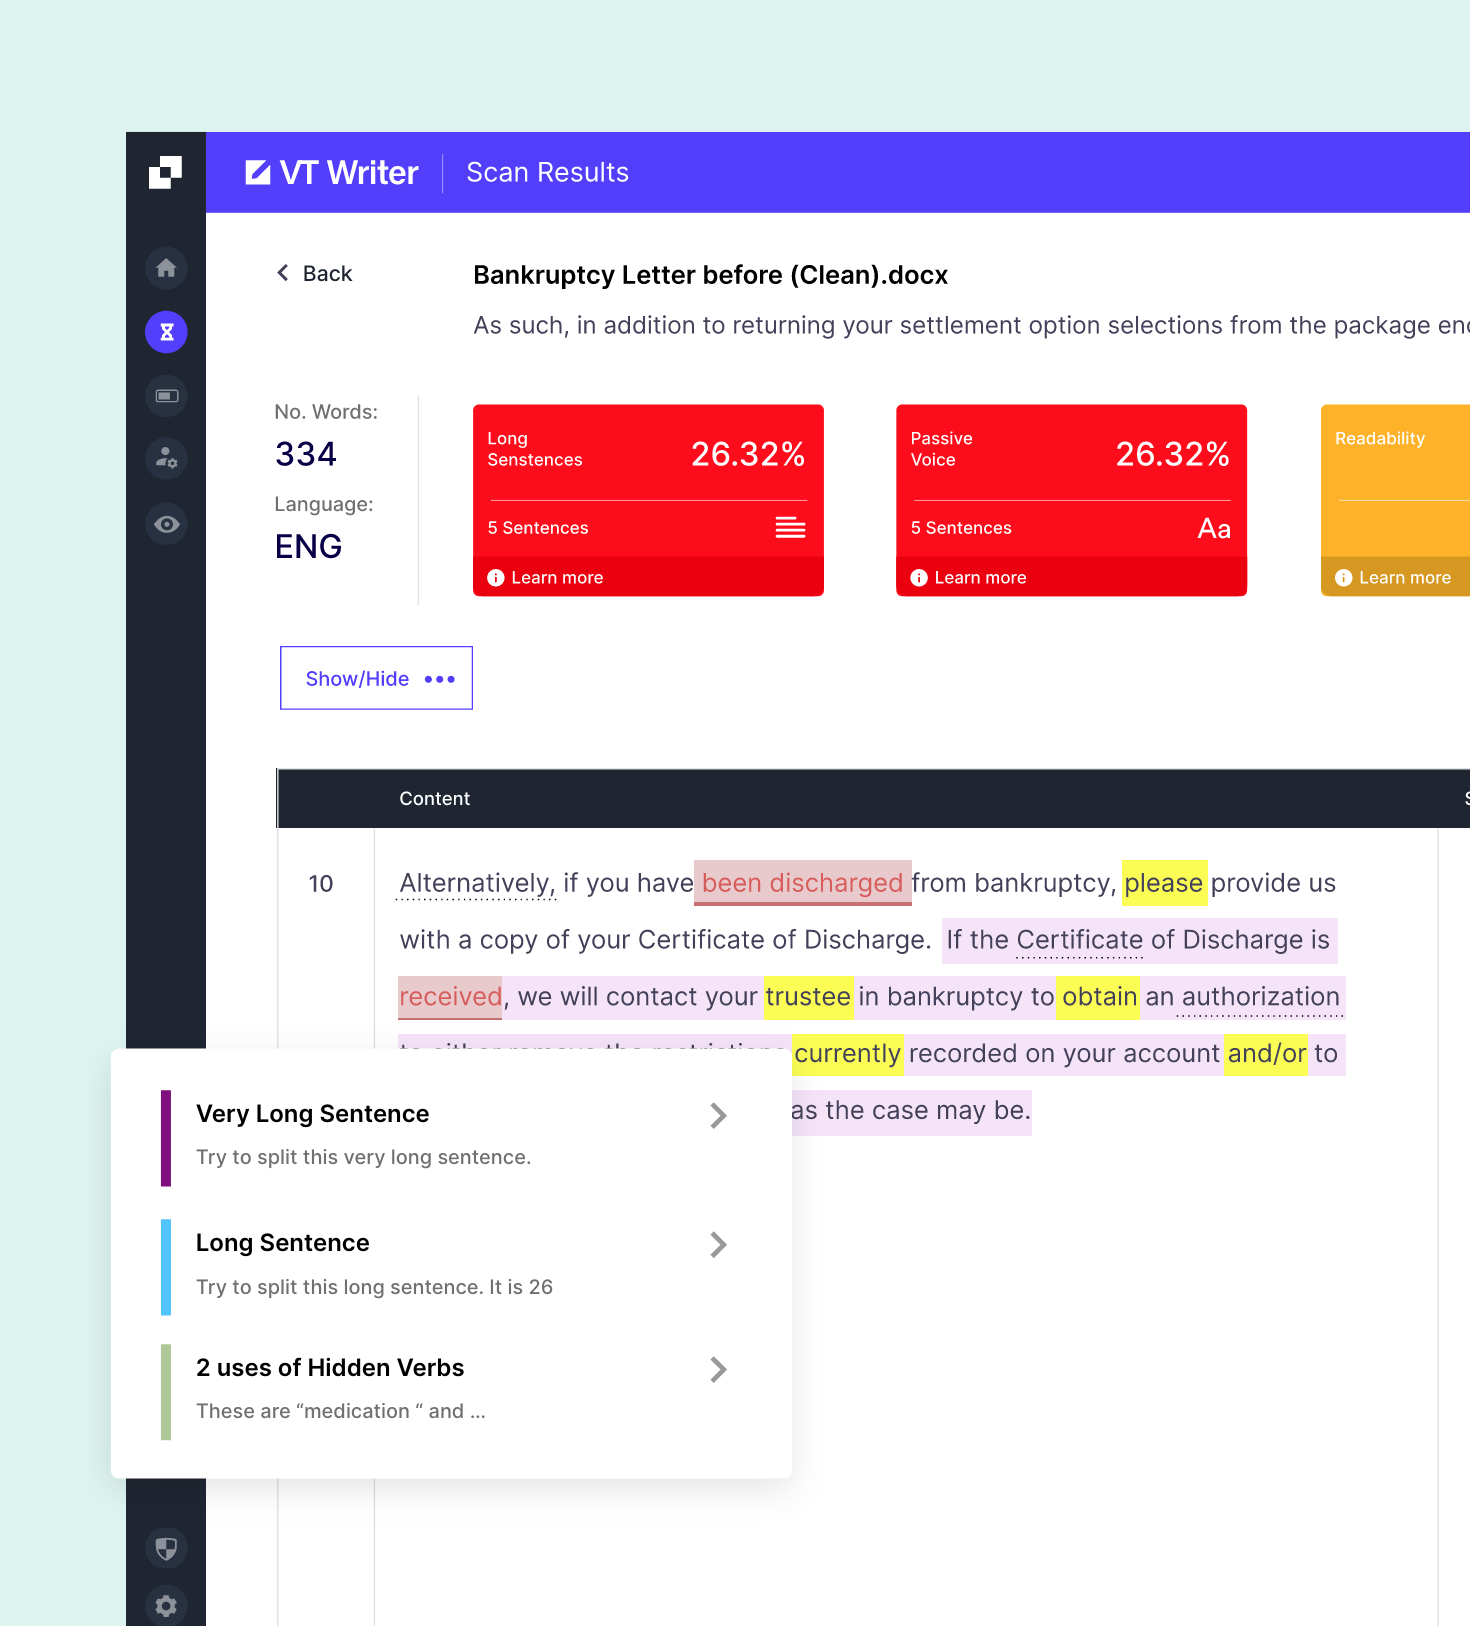Click the shield icon in sidebar
Screen dimensions: 1470x1626
[166, 1548]
